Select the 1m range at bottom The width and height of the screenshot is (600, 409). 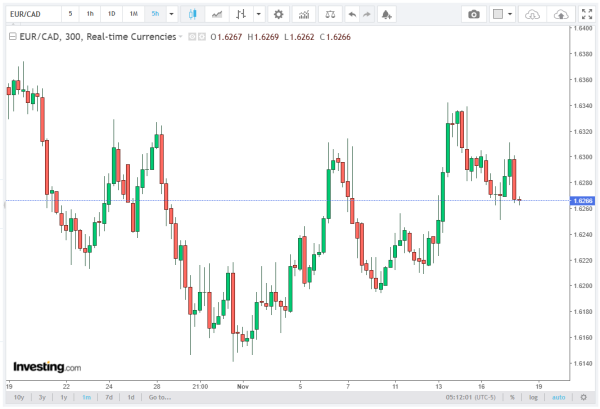(x=88, y=397)
